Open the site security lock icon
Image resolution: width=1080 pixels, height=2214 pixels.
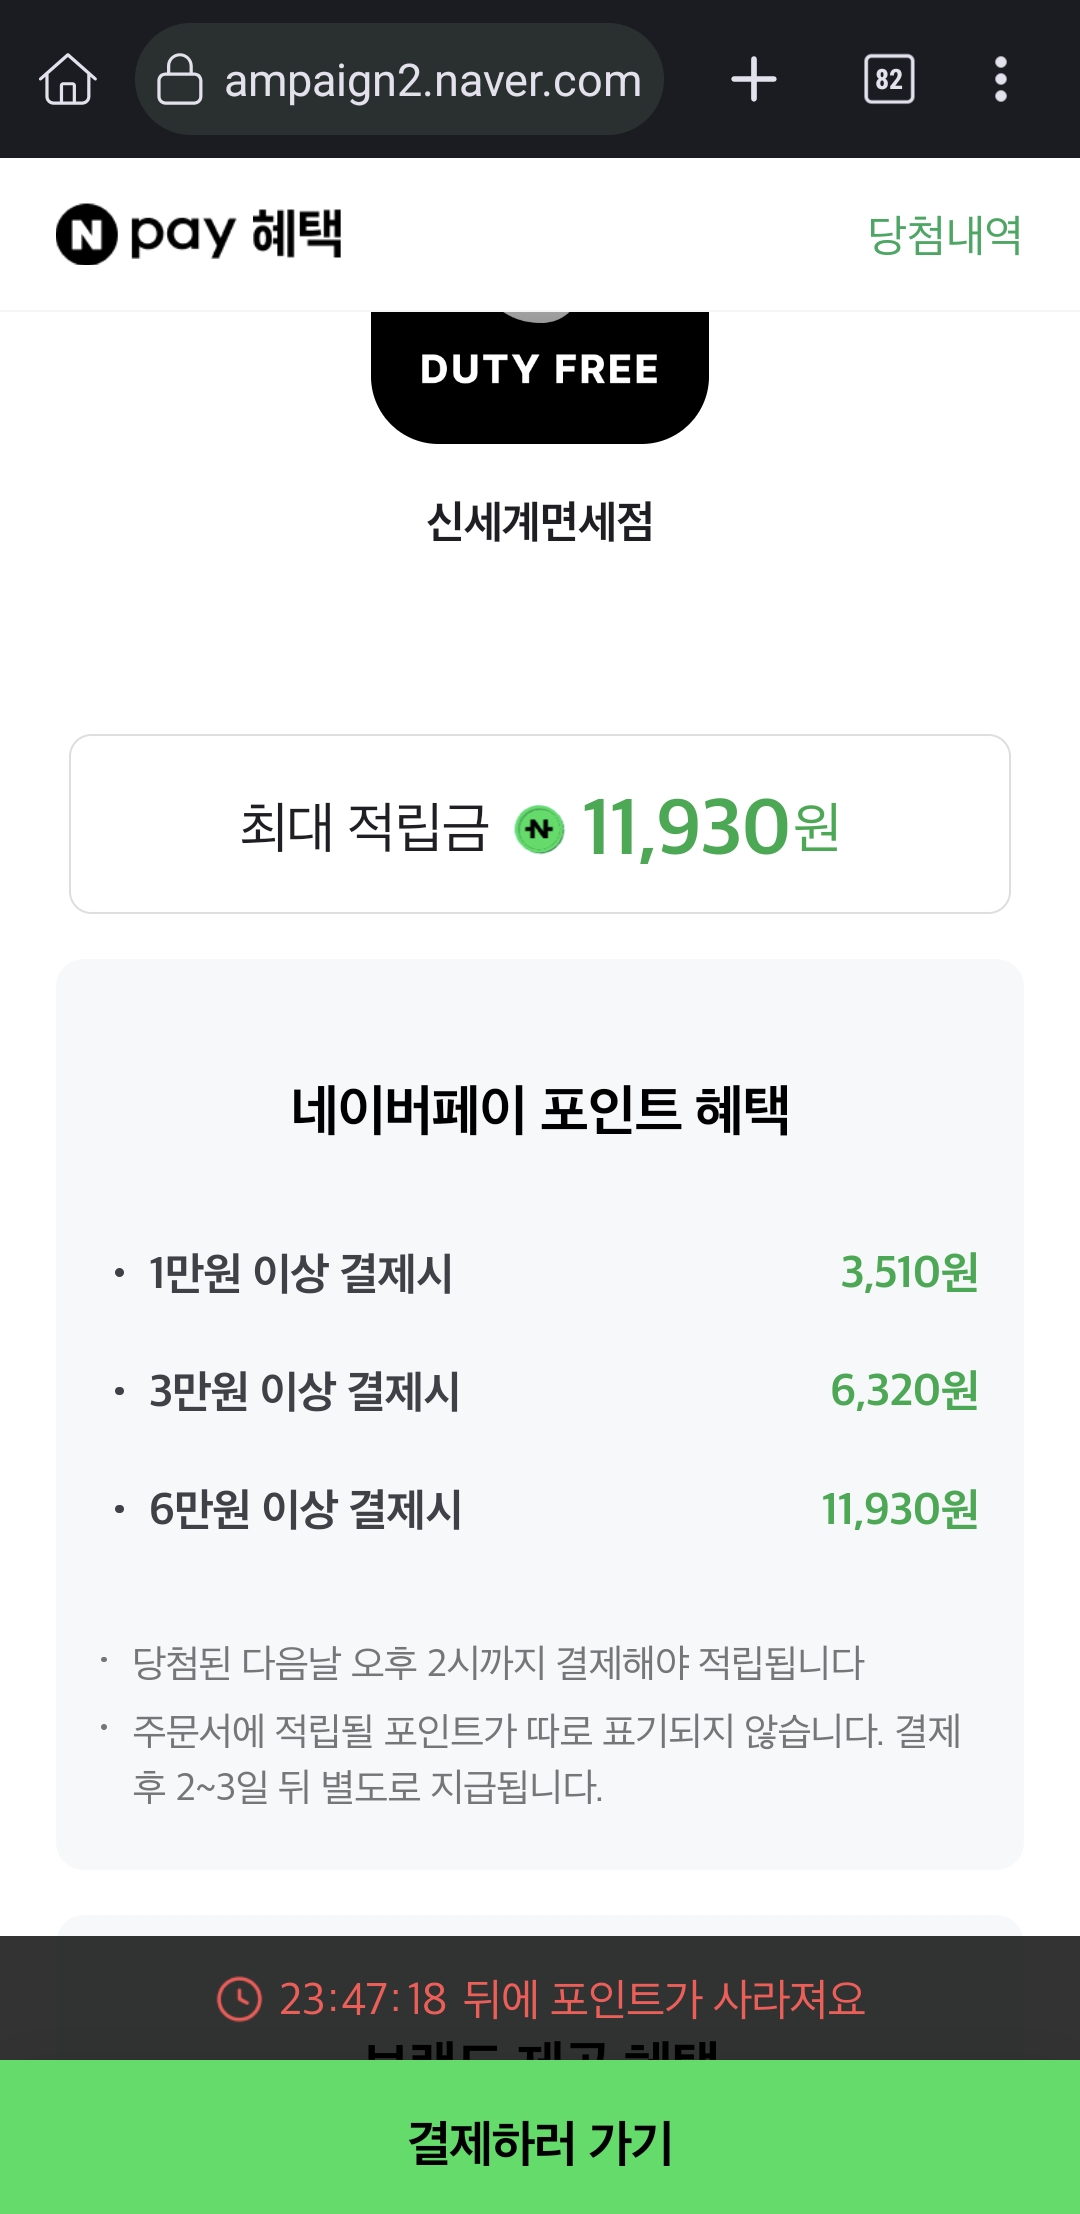[180, 79]
